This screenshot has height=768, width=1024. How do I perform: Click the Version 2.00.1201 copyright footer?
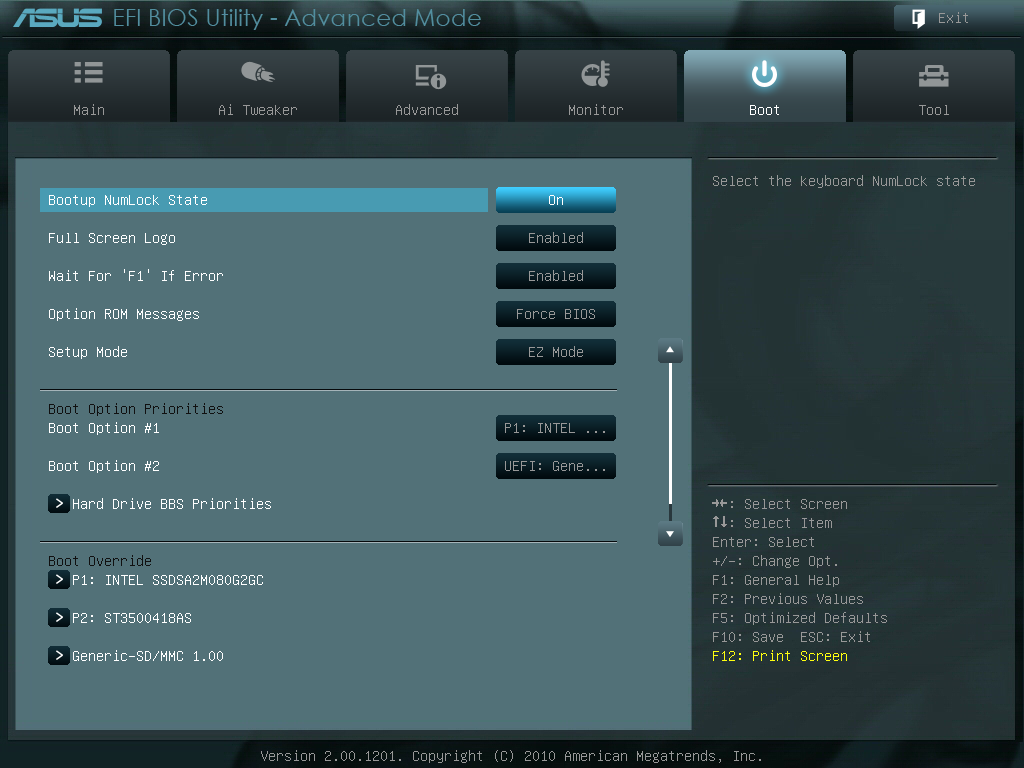point(511,756)
